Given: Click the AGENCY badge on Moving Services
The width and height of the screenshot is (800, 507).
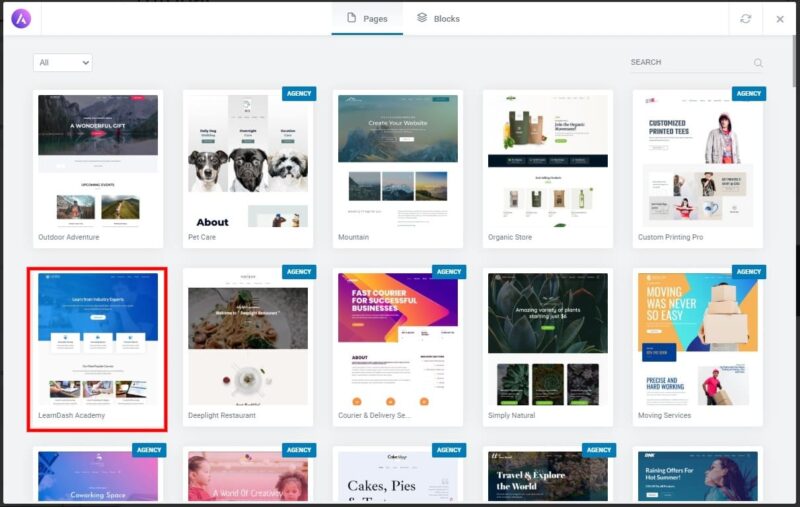Looking at the screenshot, I should click(x=749, y=272).
